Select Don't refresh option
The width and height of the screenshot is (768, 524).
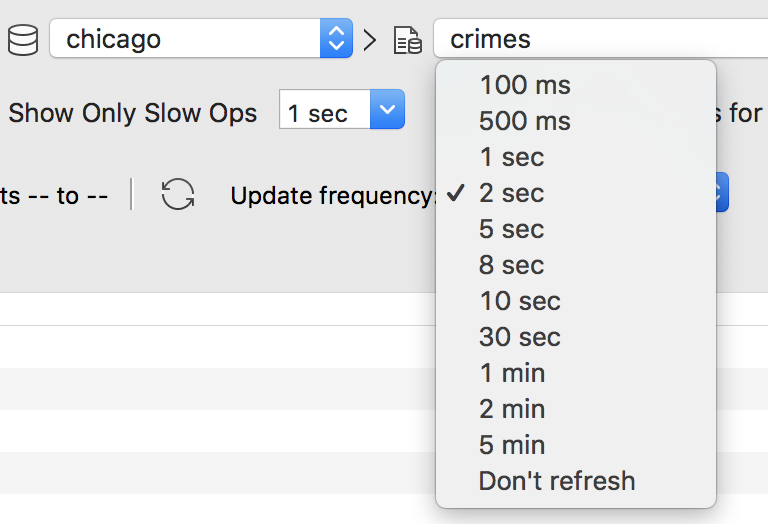point(576,481)
